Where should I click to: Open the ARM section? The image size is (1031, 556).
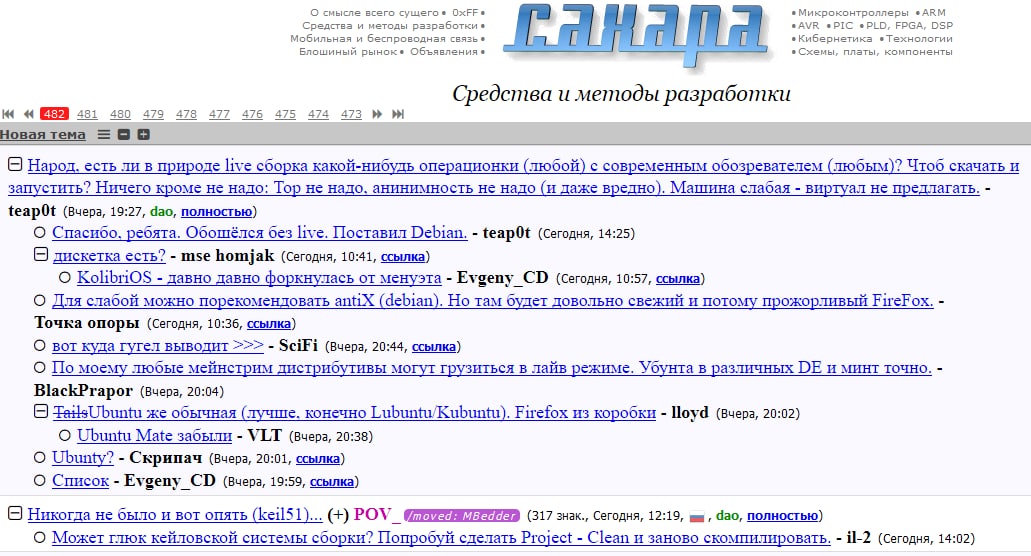click(933, 12)
